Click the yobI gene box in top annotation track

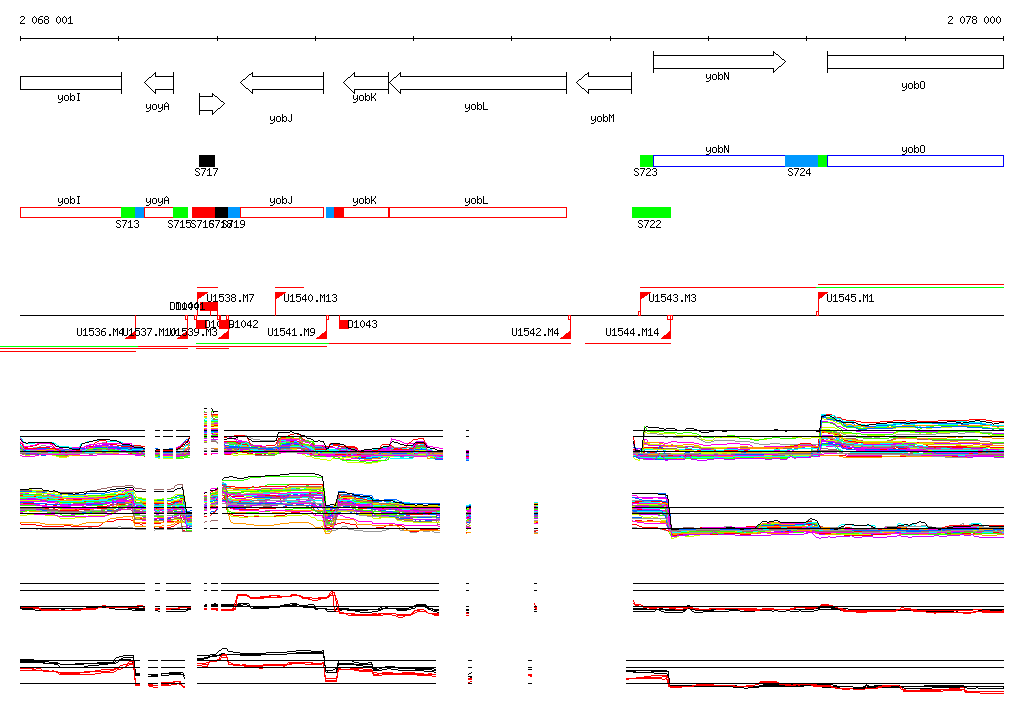tap(71, 83)
